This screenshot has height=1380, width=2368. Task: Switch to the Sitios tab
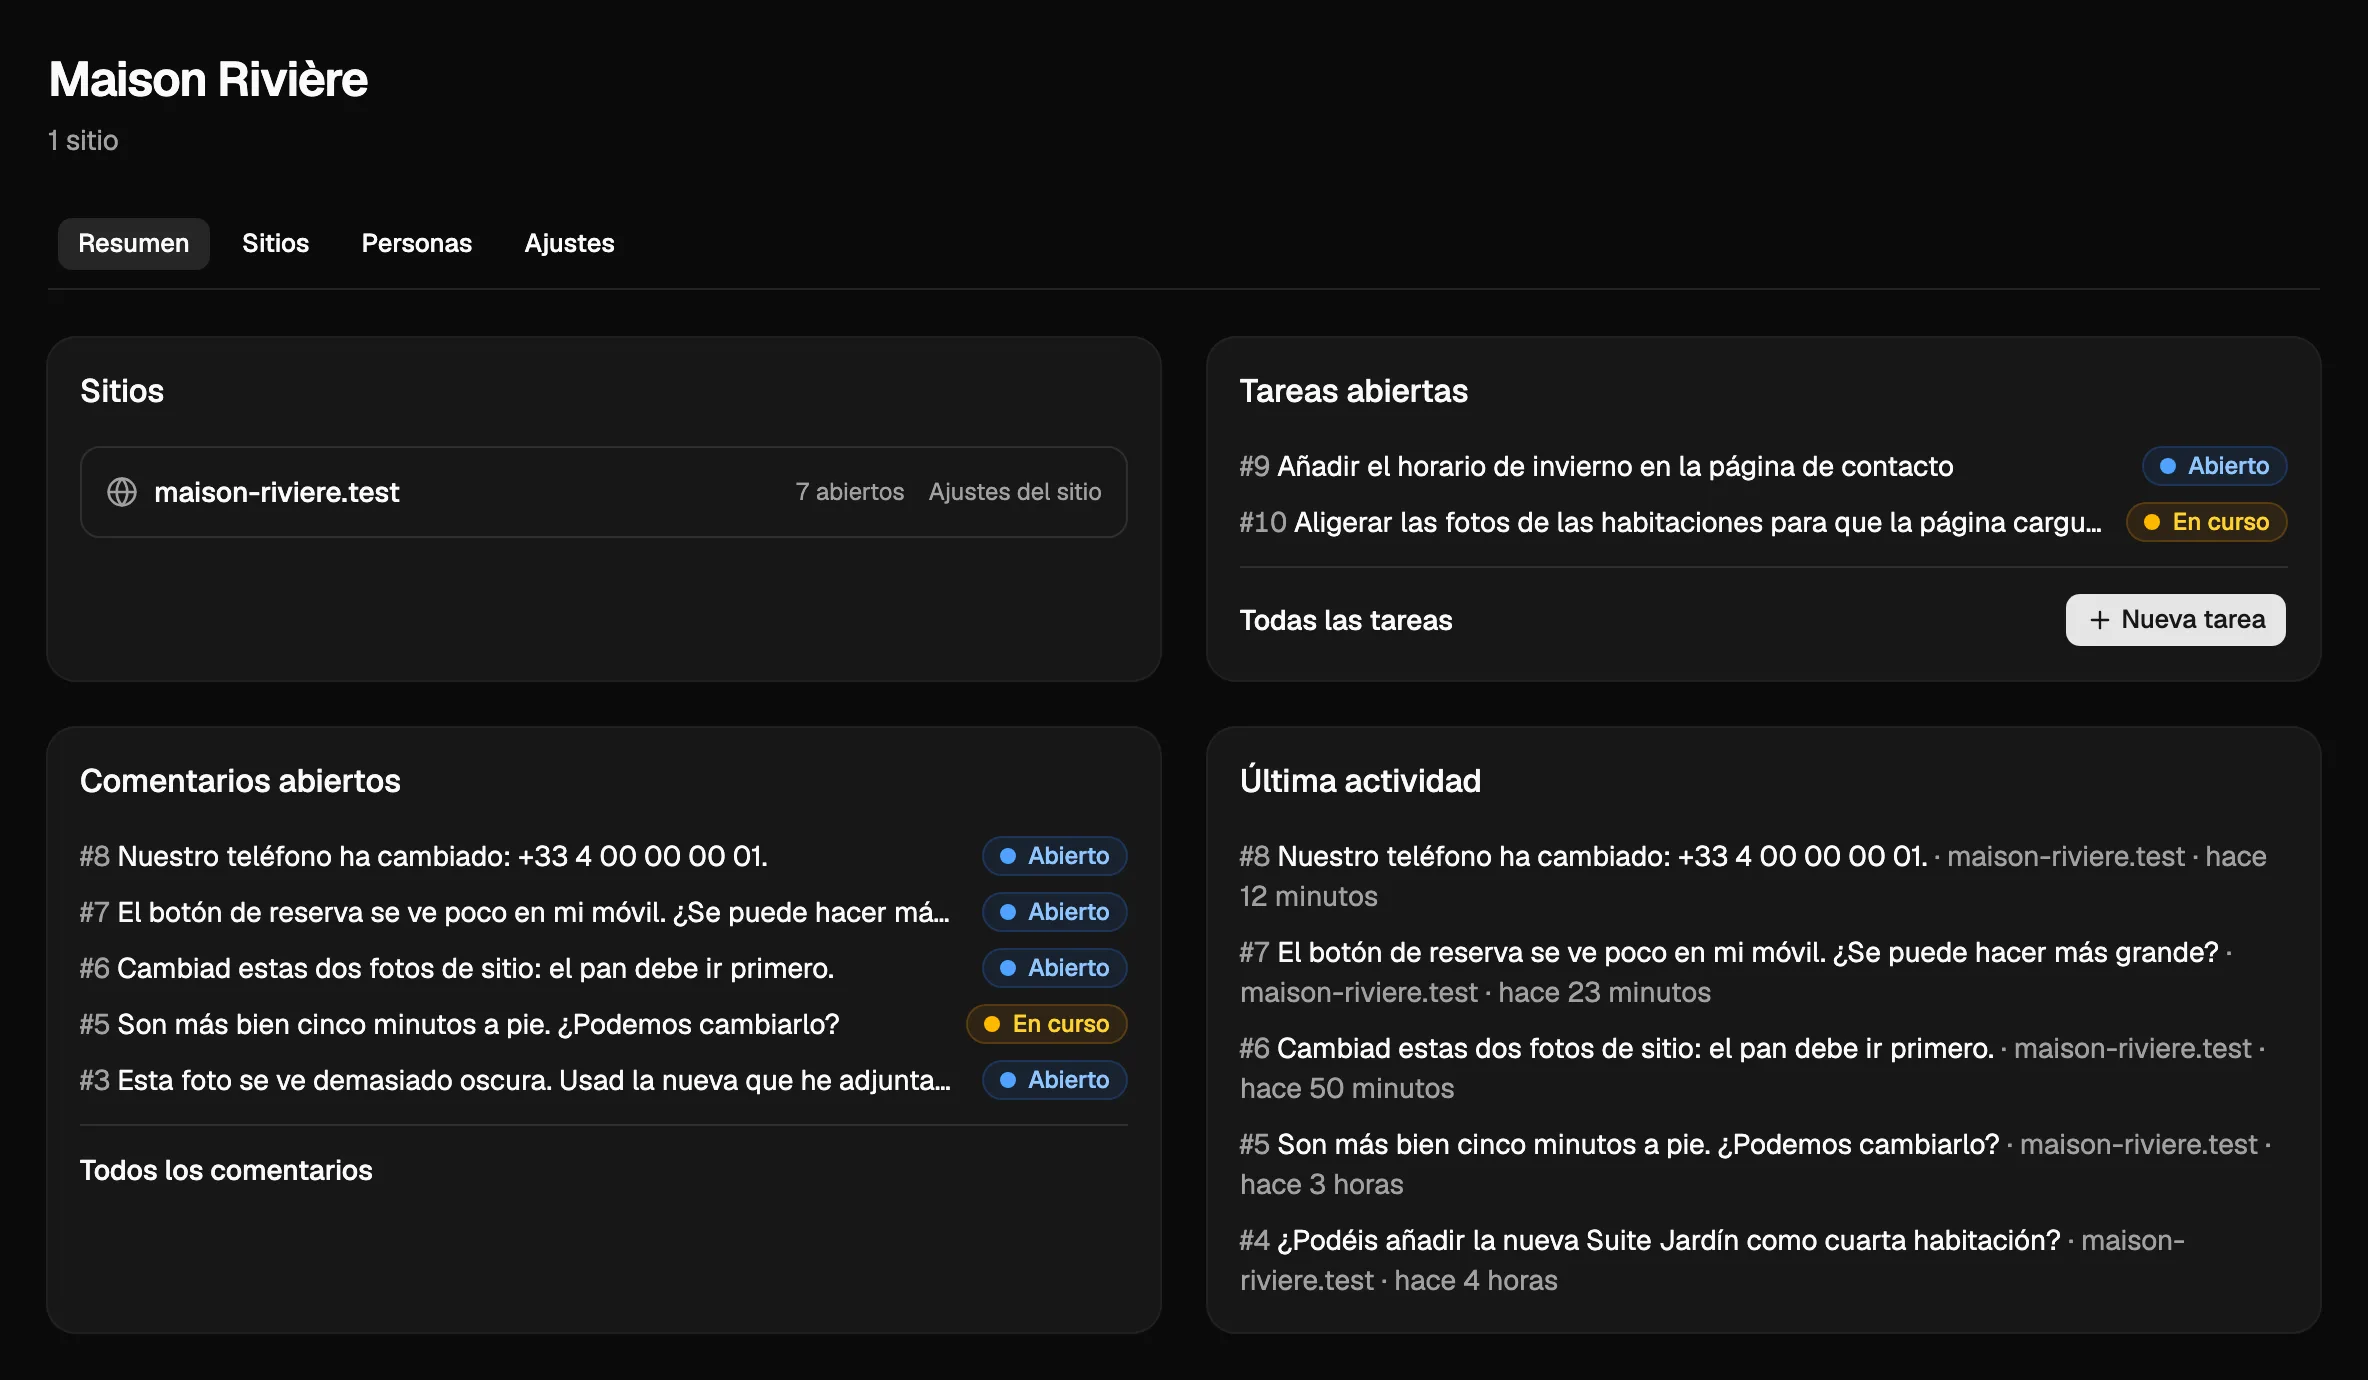275,243
